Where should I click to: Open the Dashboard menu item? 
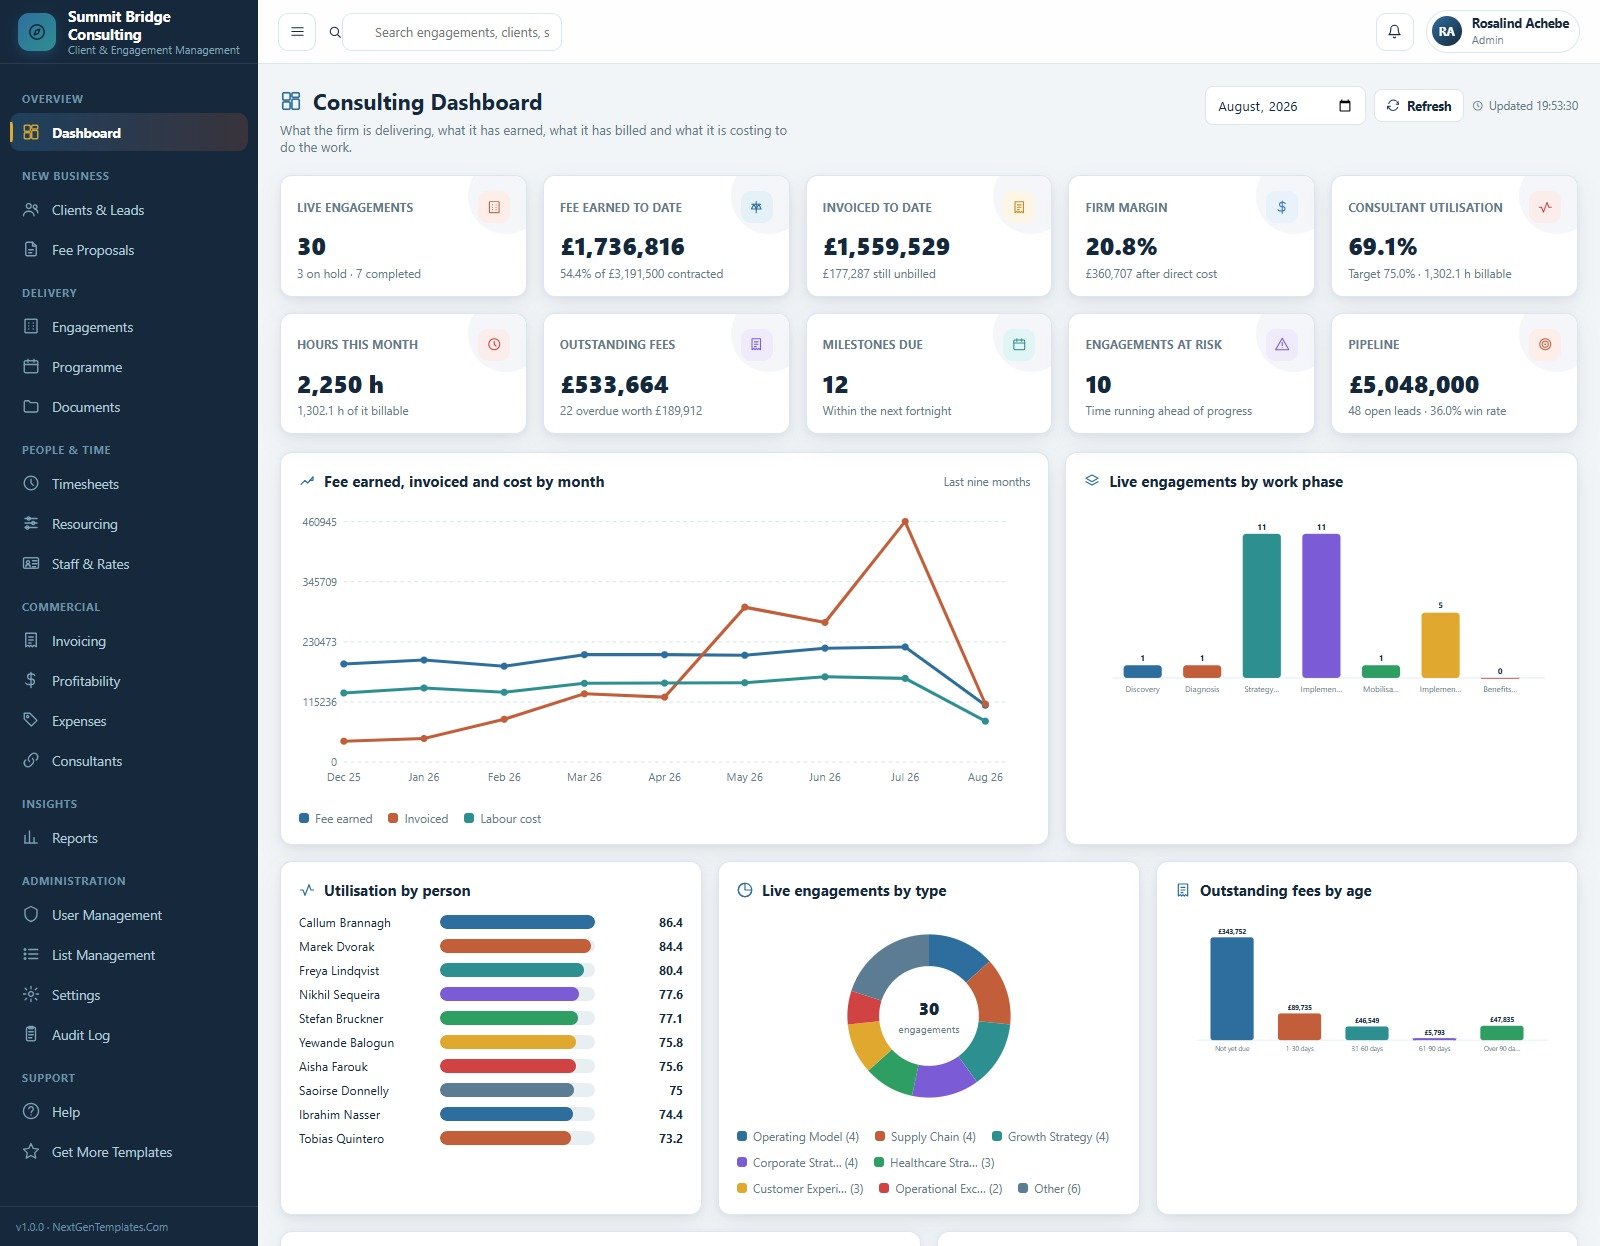tap(129, 133)
